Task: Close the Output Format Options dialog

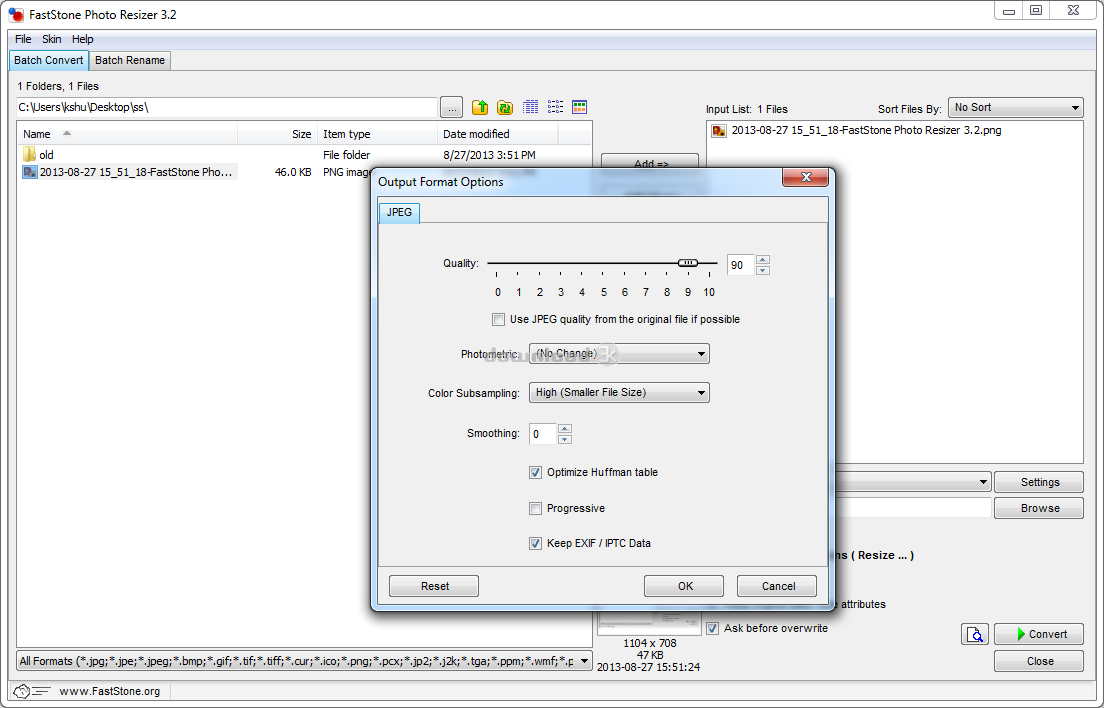Action: 806,177
